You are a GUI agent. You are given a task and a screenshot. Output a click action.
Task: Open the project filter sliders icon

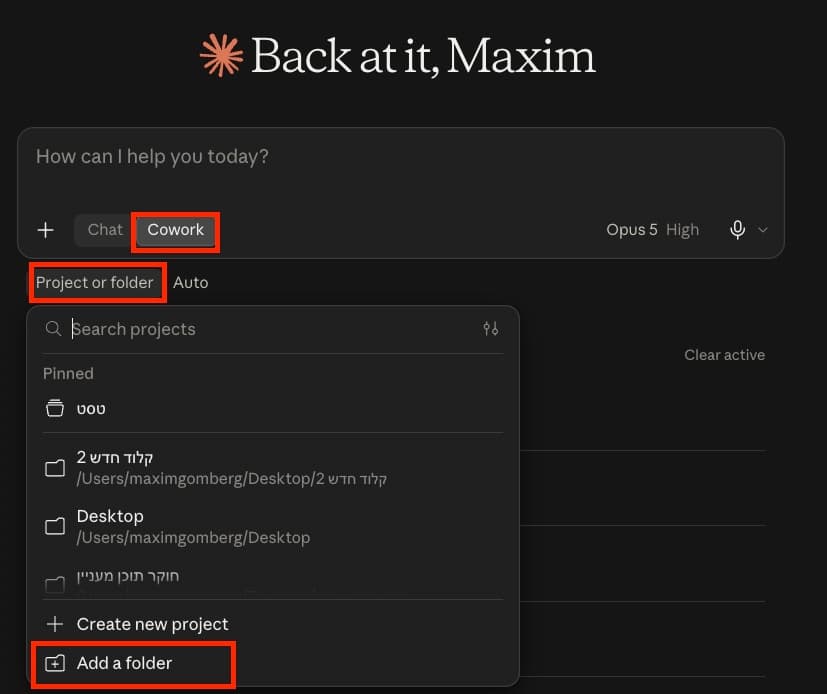491,329
